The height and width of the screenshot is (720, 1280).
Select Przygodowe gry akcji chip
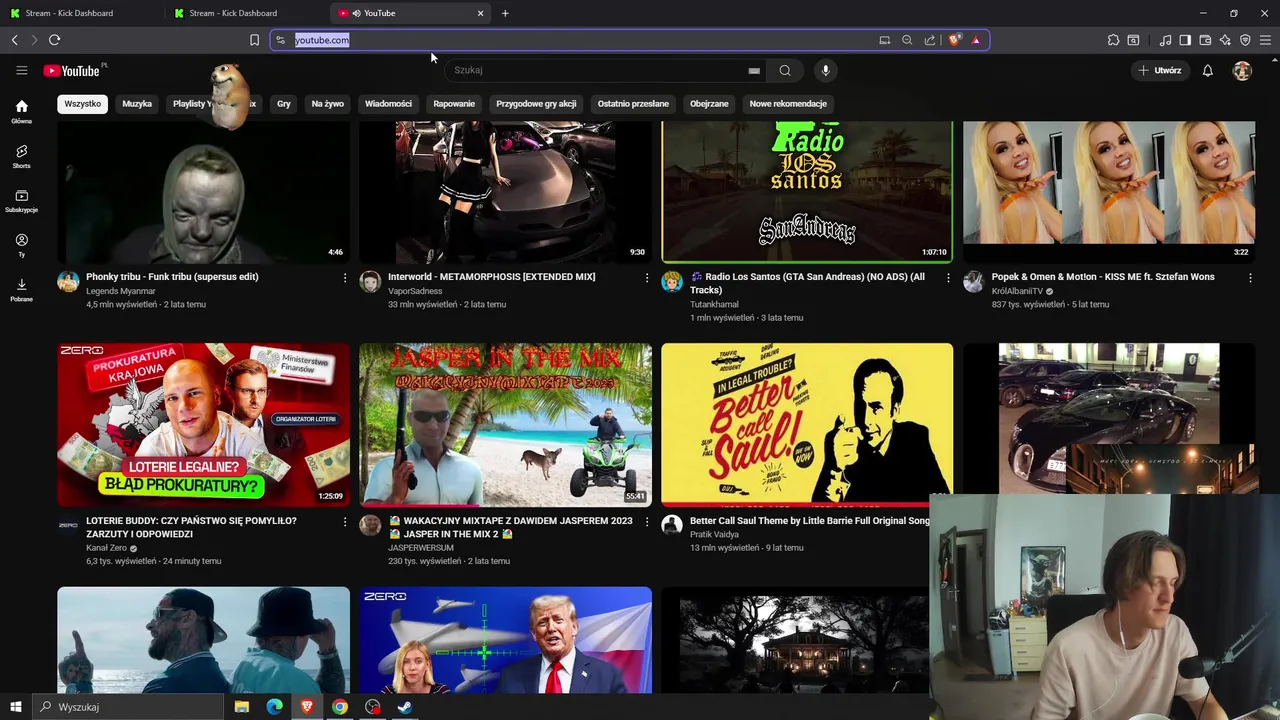pyautogui.click(x=536, y=104)
